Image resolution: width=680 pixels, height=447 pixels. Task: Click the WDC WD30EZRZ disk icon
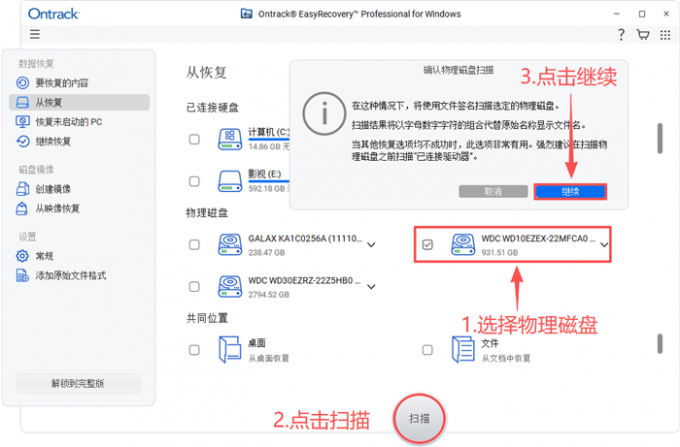(x=230, y=287)
